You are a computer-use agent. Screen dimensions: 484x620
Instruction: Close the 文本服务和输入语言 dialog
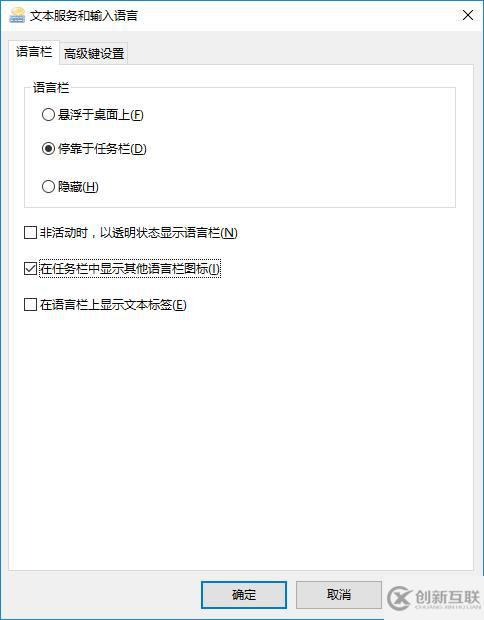click(x=468, y=15)
